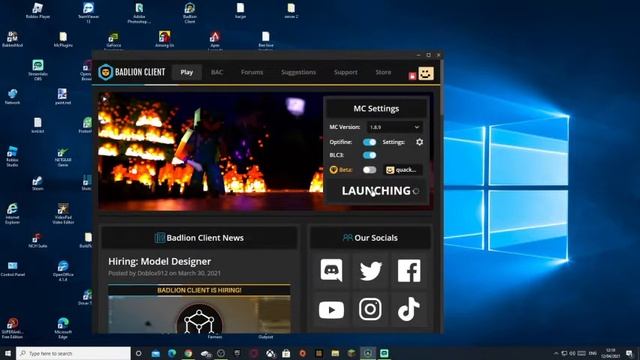Click the Type here to search box
640x360 pixels.
(x=73, y=353)
